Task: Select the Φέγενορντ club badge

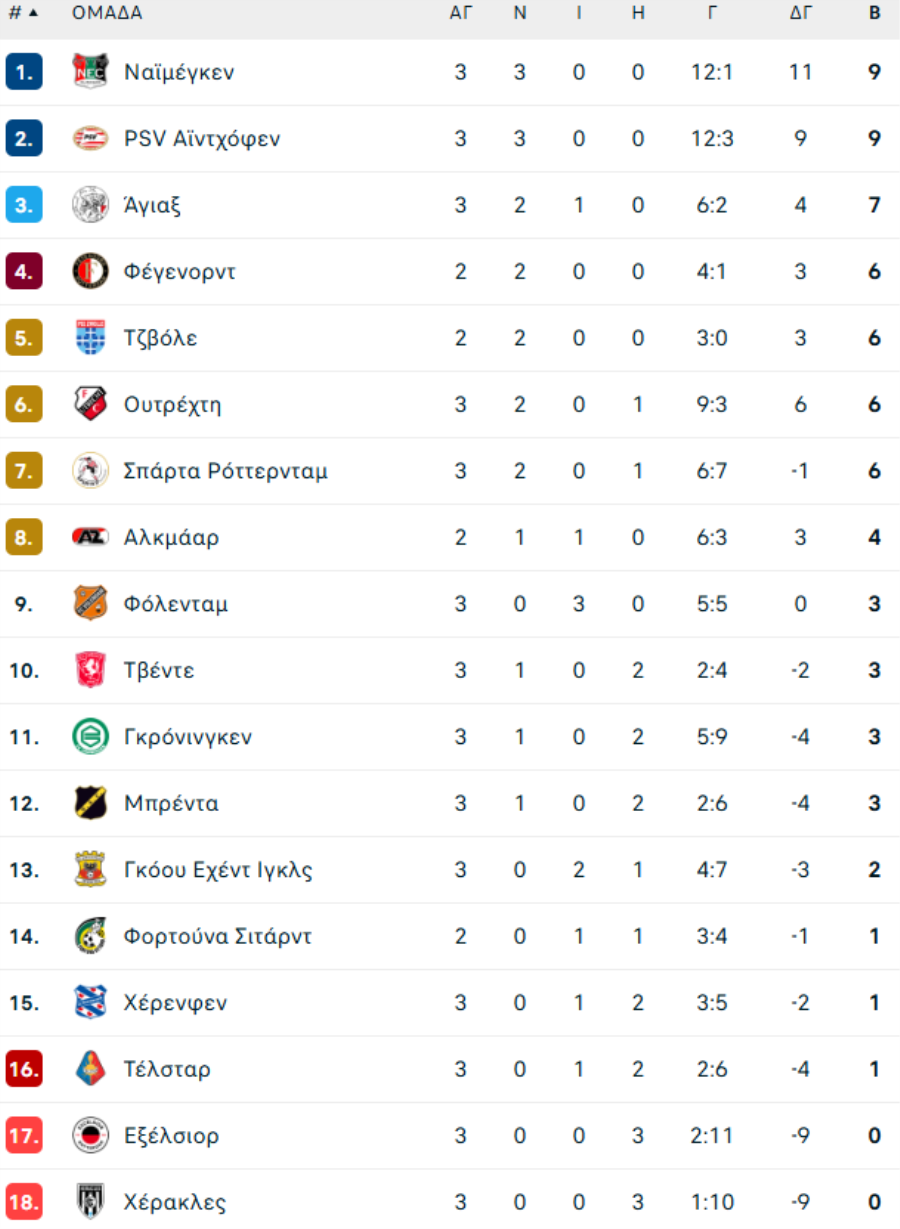Action: pyautogui.click(x=90, y=271)
